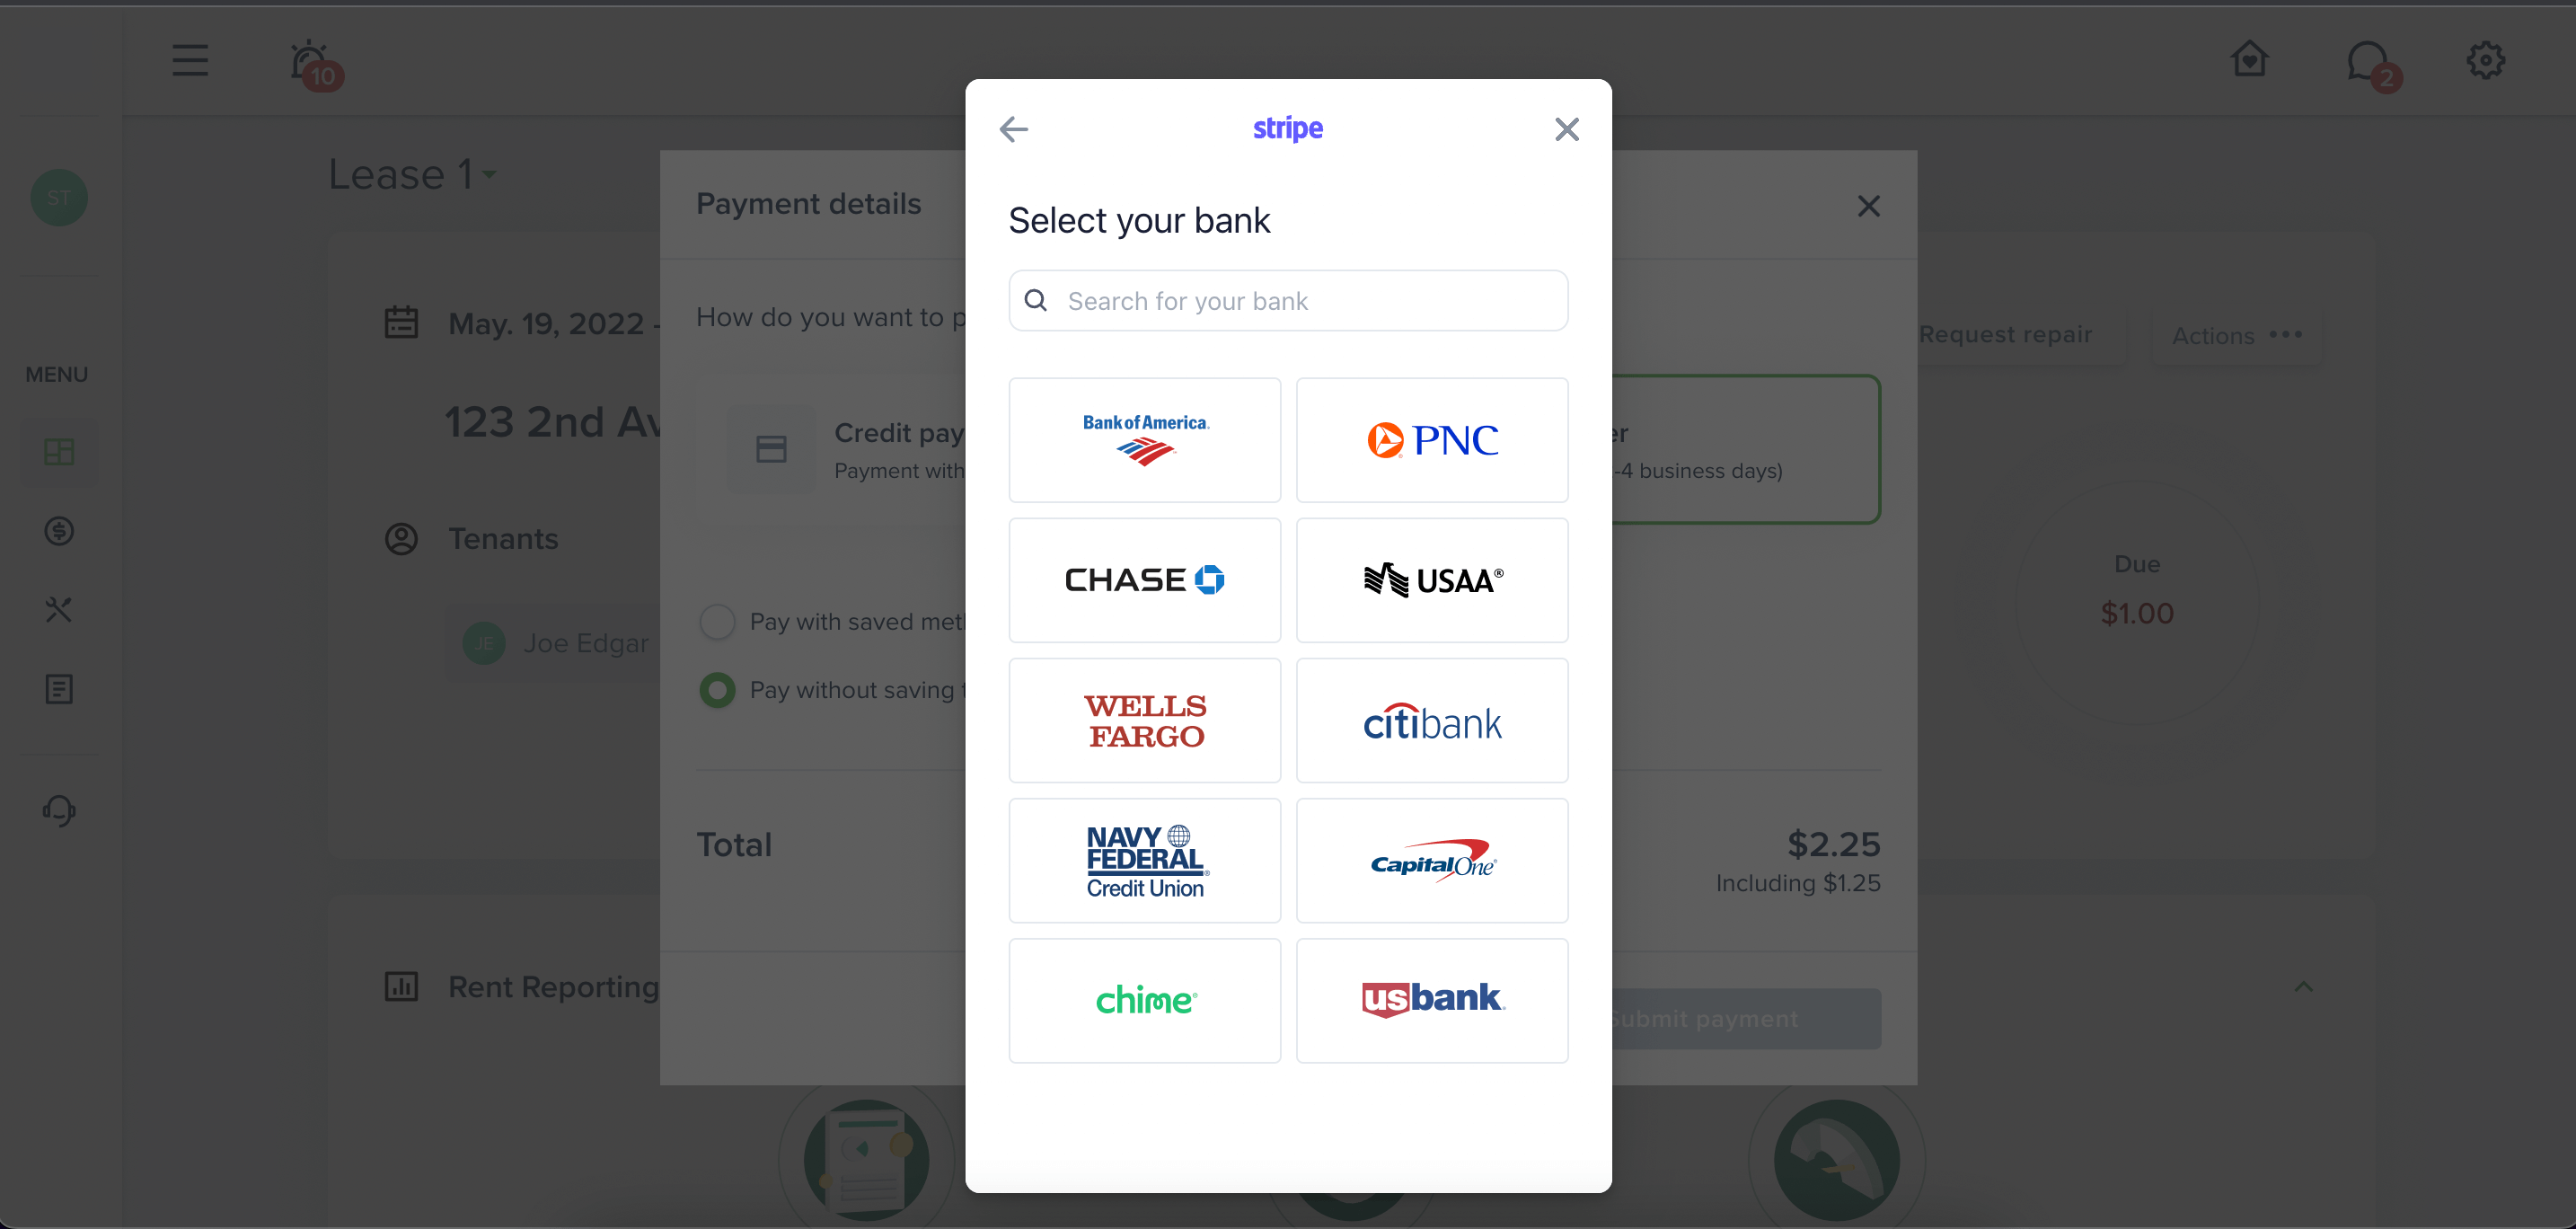
Task: Toggle Pay with saved method radio button
Action: coord(716,621)
